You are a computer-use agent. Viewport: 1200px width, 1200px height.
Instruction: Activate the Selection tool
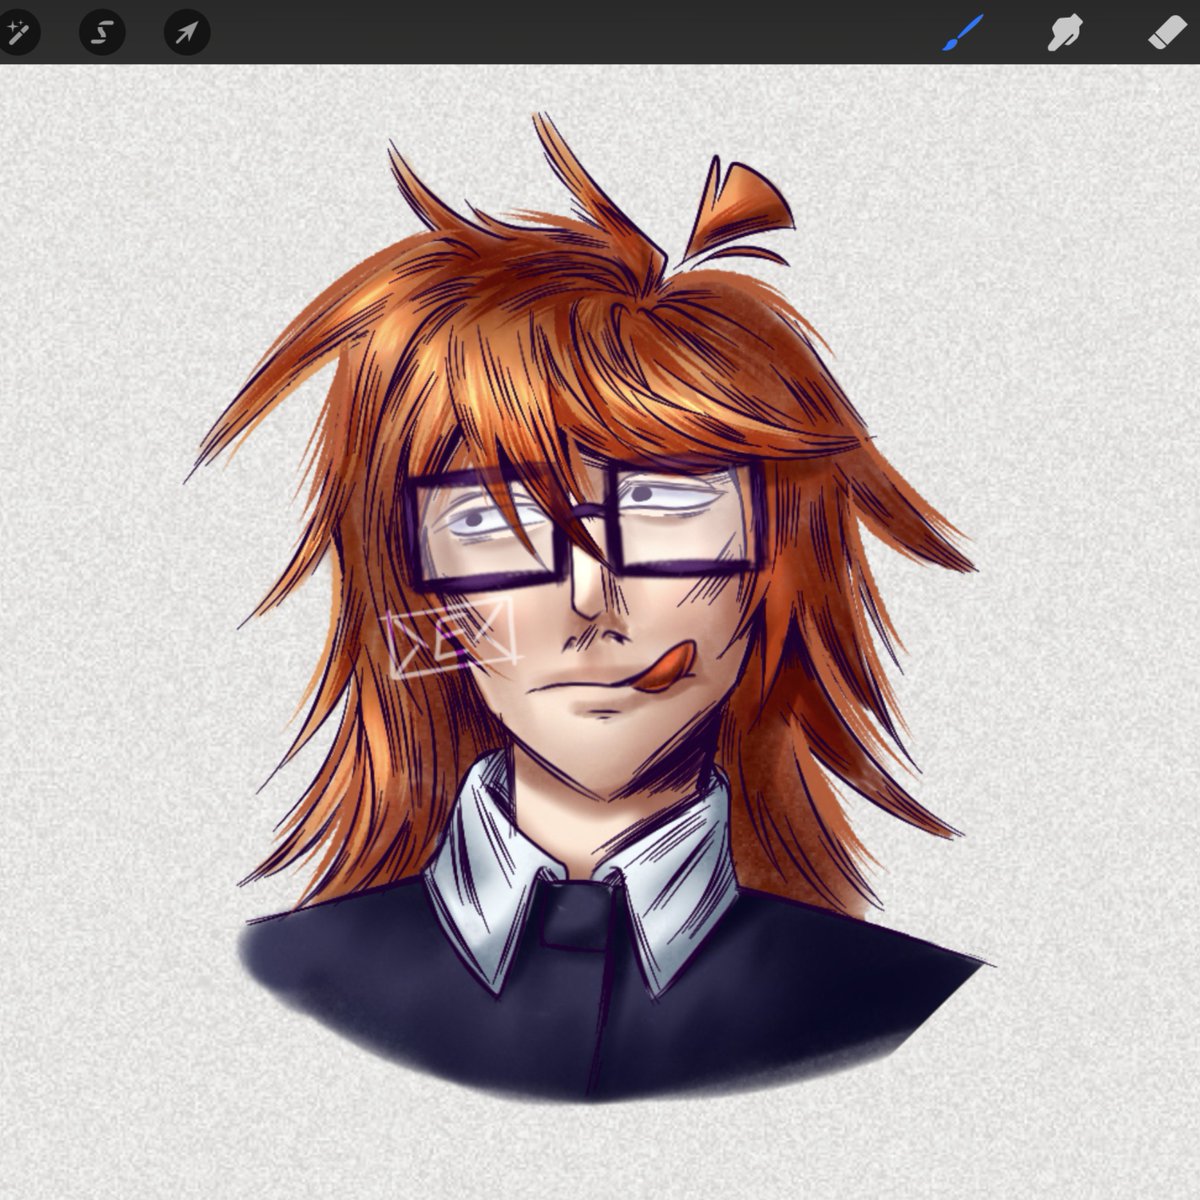(x=102, y=32)
